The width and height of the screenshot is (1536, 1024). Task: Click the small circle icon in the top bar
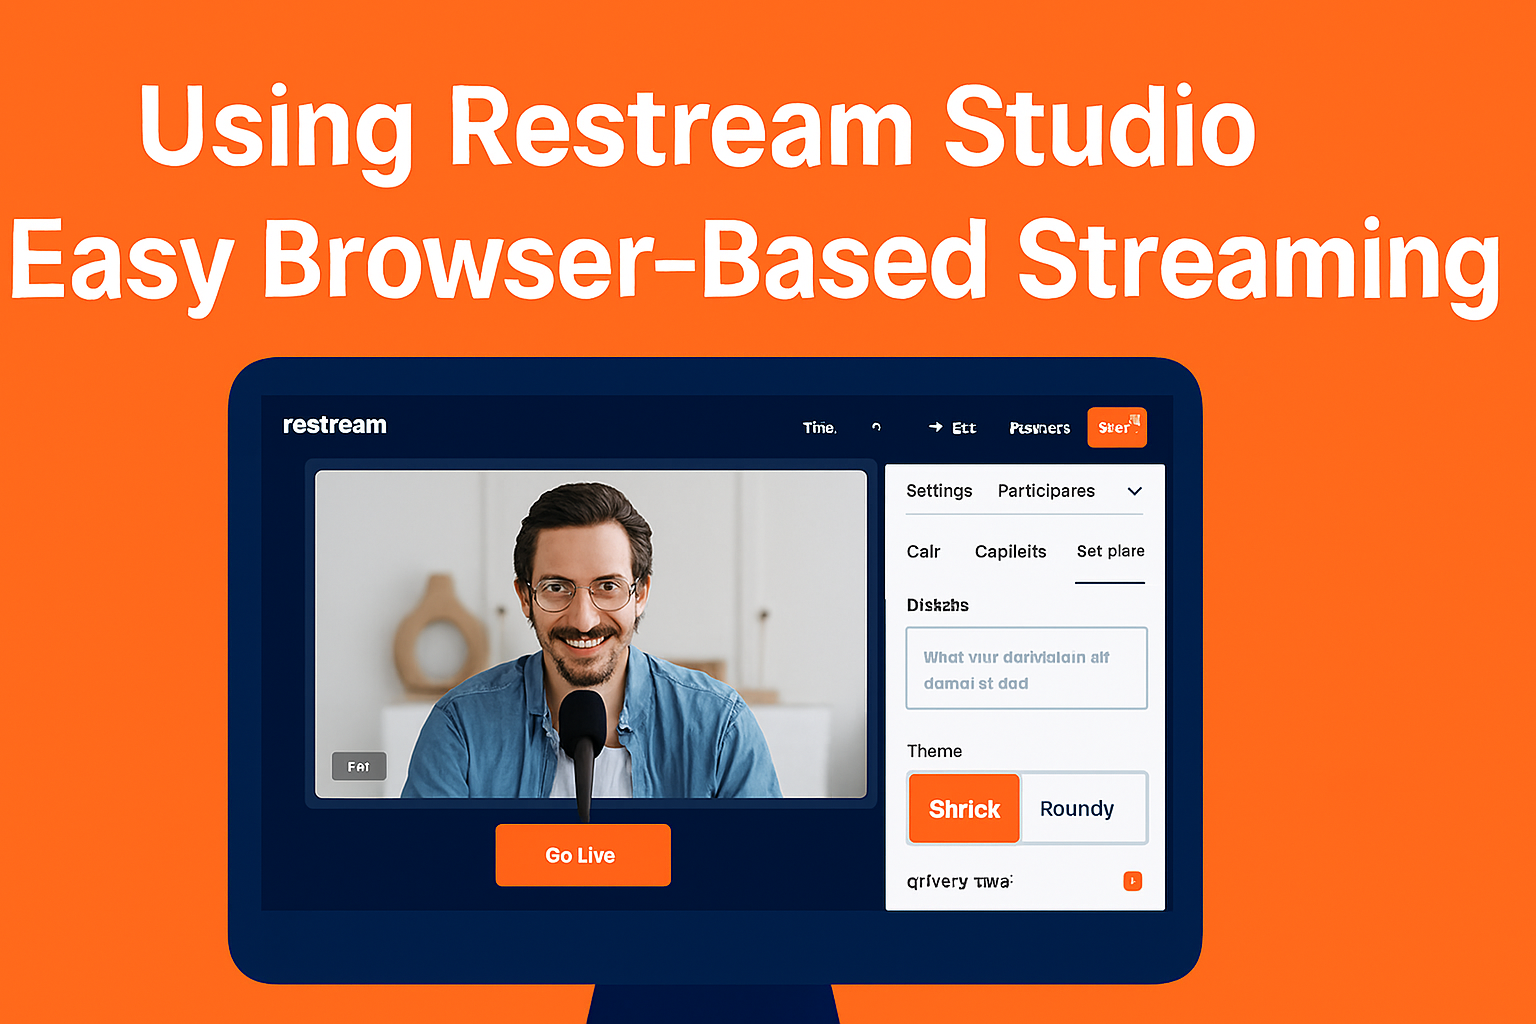pyautogui.click(x=876, y=426)
